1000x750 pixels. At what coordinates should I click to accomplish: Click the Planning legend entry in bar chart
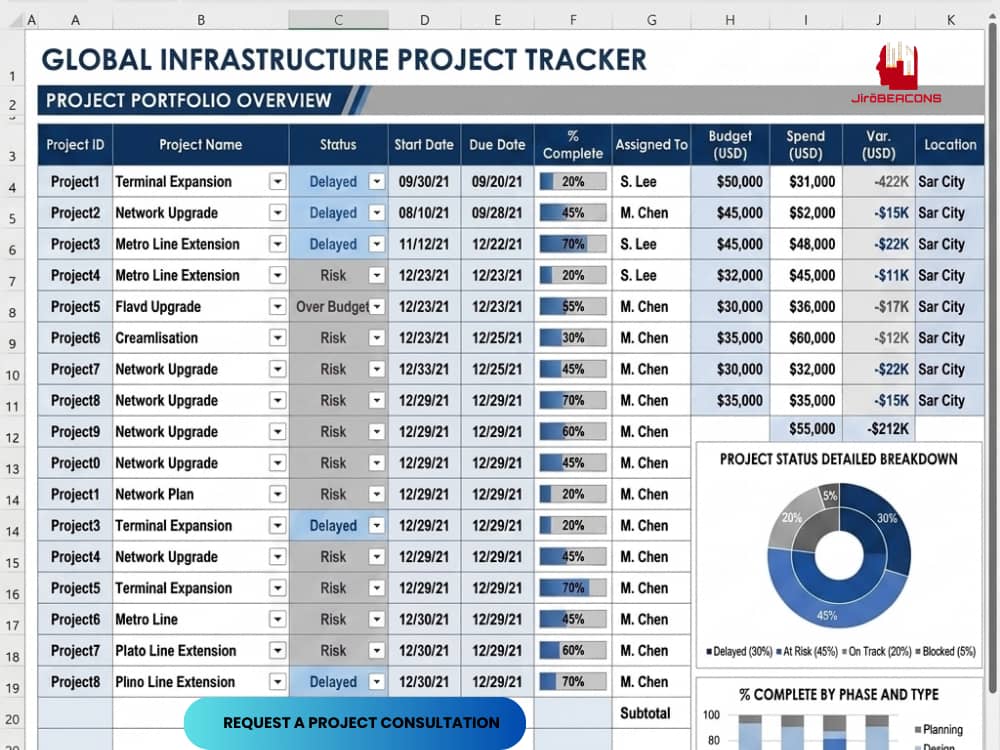pyautogui.click(x=938, y=729)
